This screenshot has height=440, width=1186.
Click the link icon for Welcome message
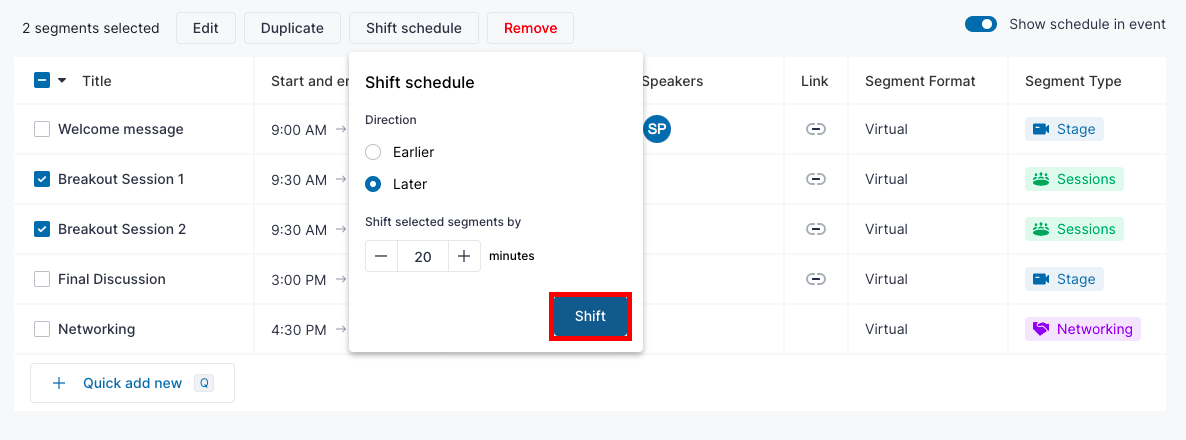click(815, 129)
